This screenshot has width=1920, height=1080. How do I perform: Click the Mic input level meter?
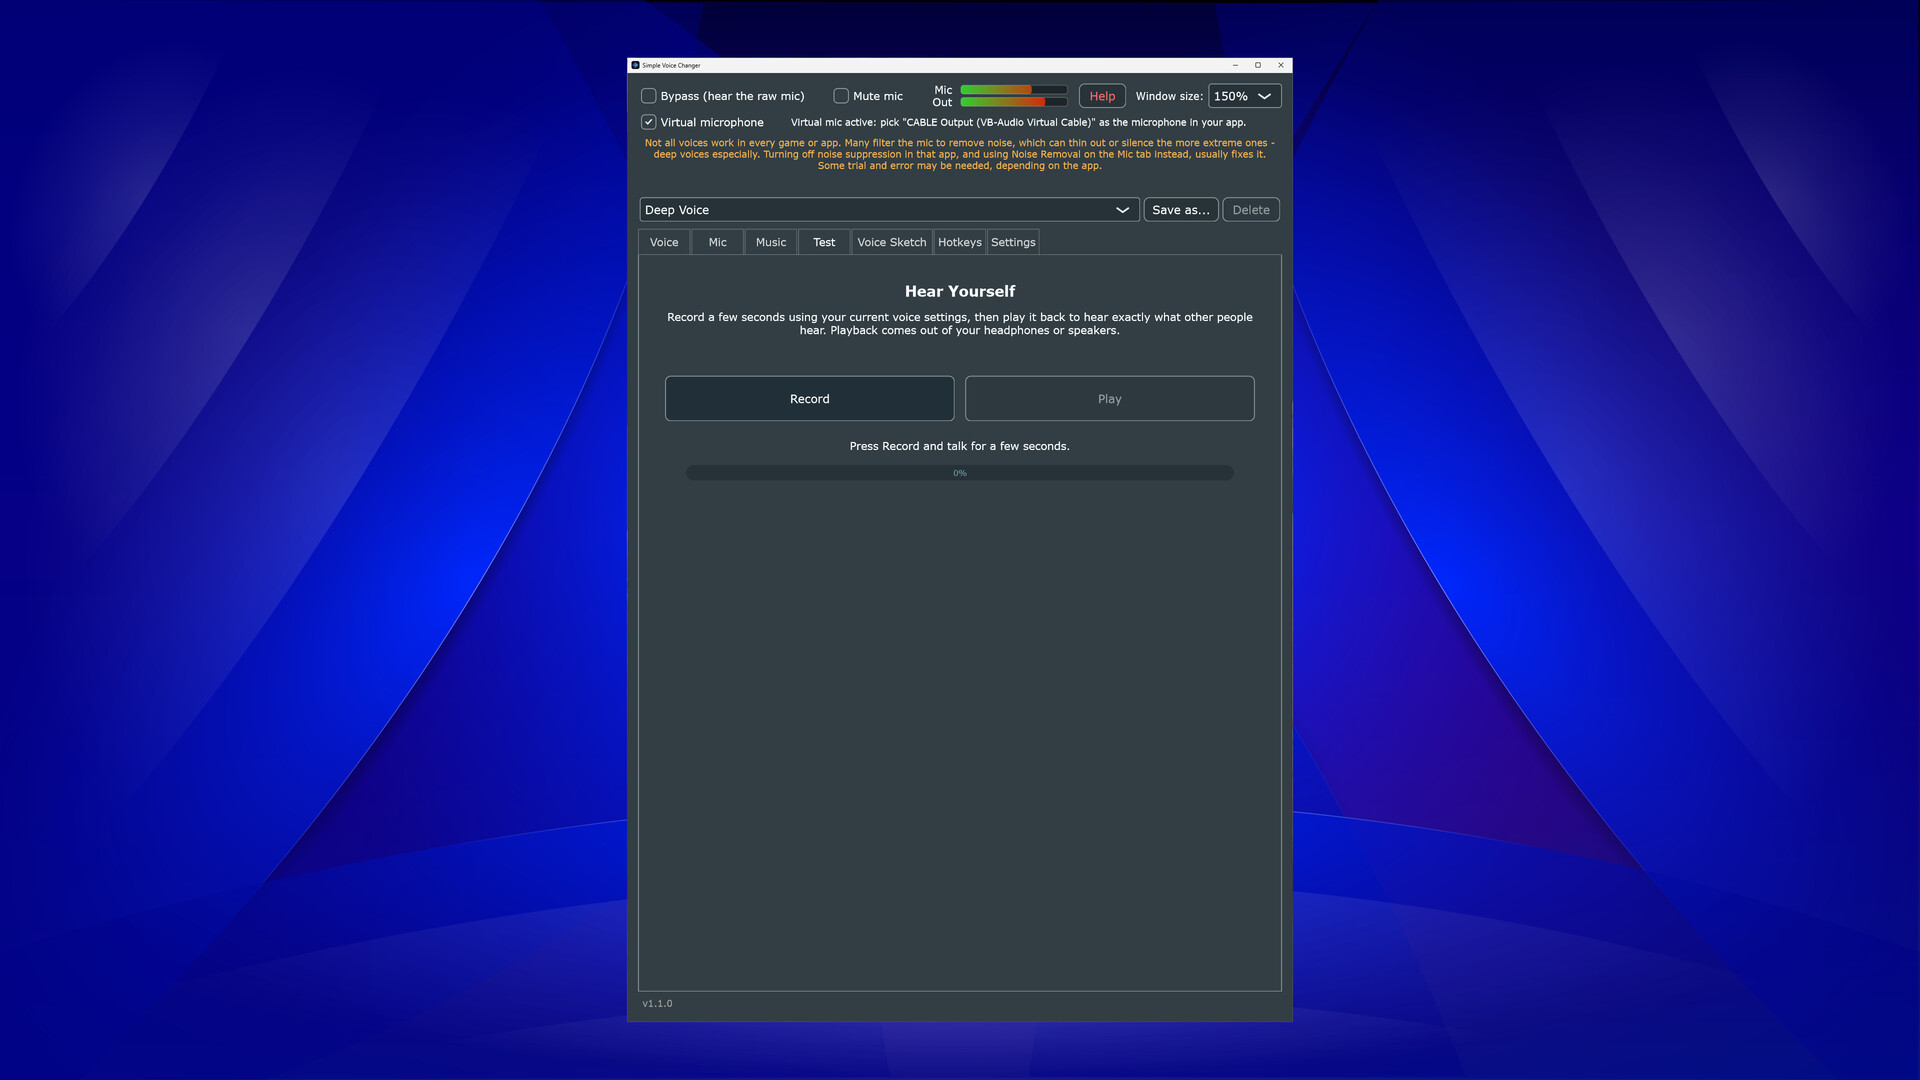click(1013, 90)
